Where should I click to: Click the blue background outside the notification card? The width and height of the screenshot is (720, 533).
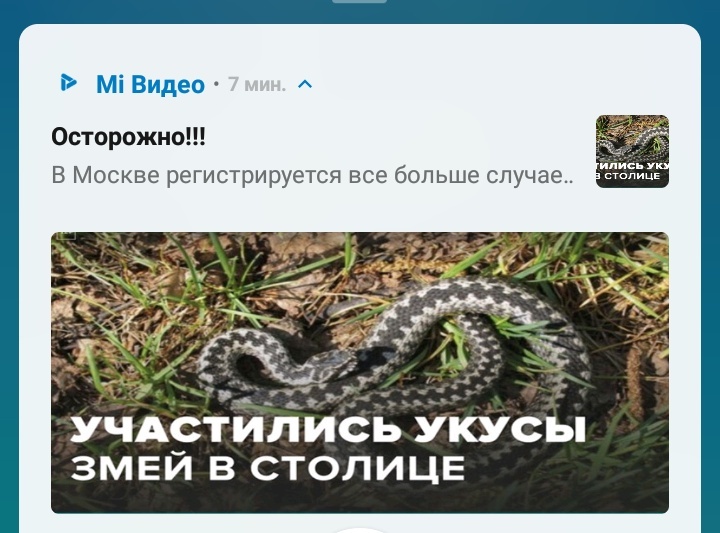(8, 275)
